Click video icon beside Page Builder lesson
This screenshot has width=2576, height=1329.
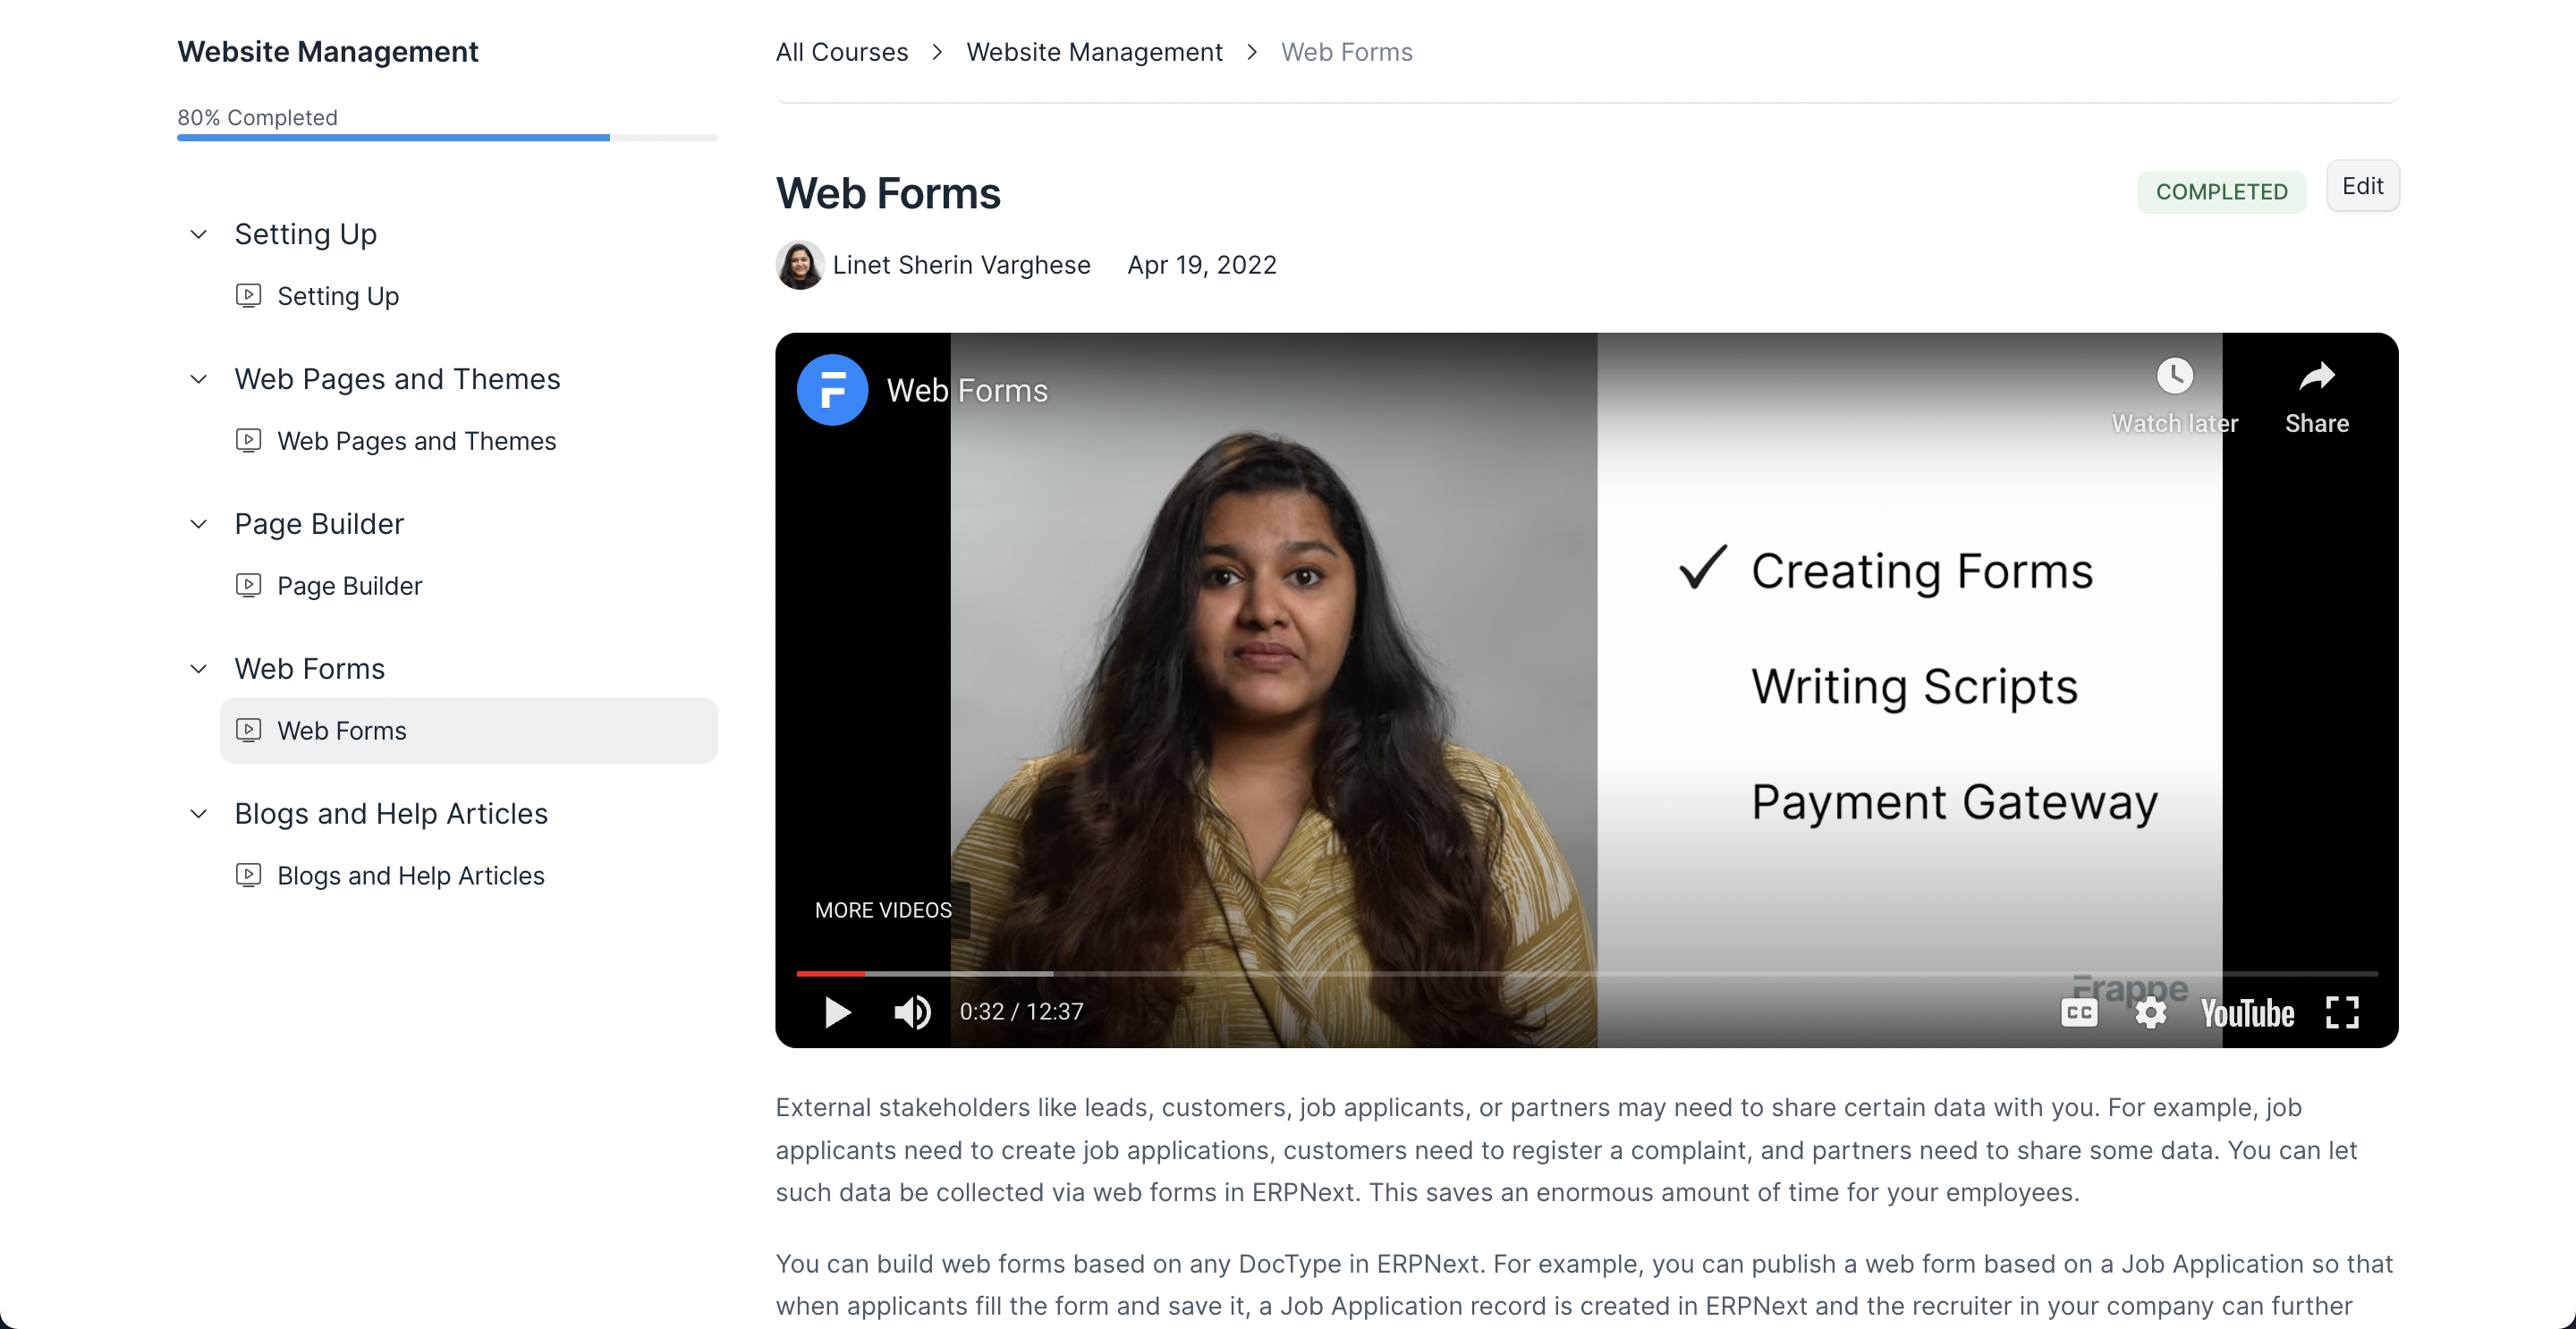249,586
